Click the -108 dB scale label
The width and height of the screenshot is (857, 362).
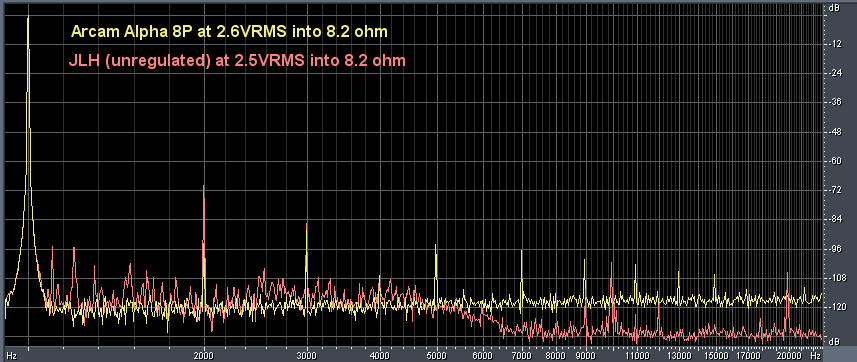click(836, 278)
